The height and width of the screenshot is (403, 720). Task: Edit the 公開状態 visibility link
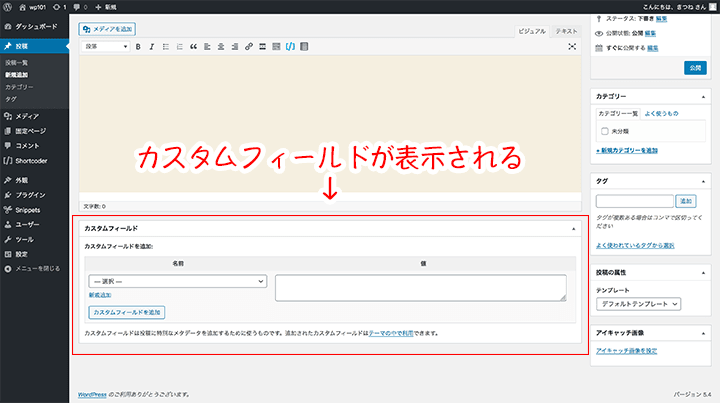[x=650, y=34]
